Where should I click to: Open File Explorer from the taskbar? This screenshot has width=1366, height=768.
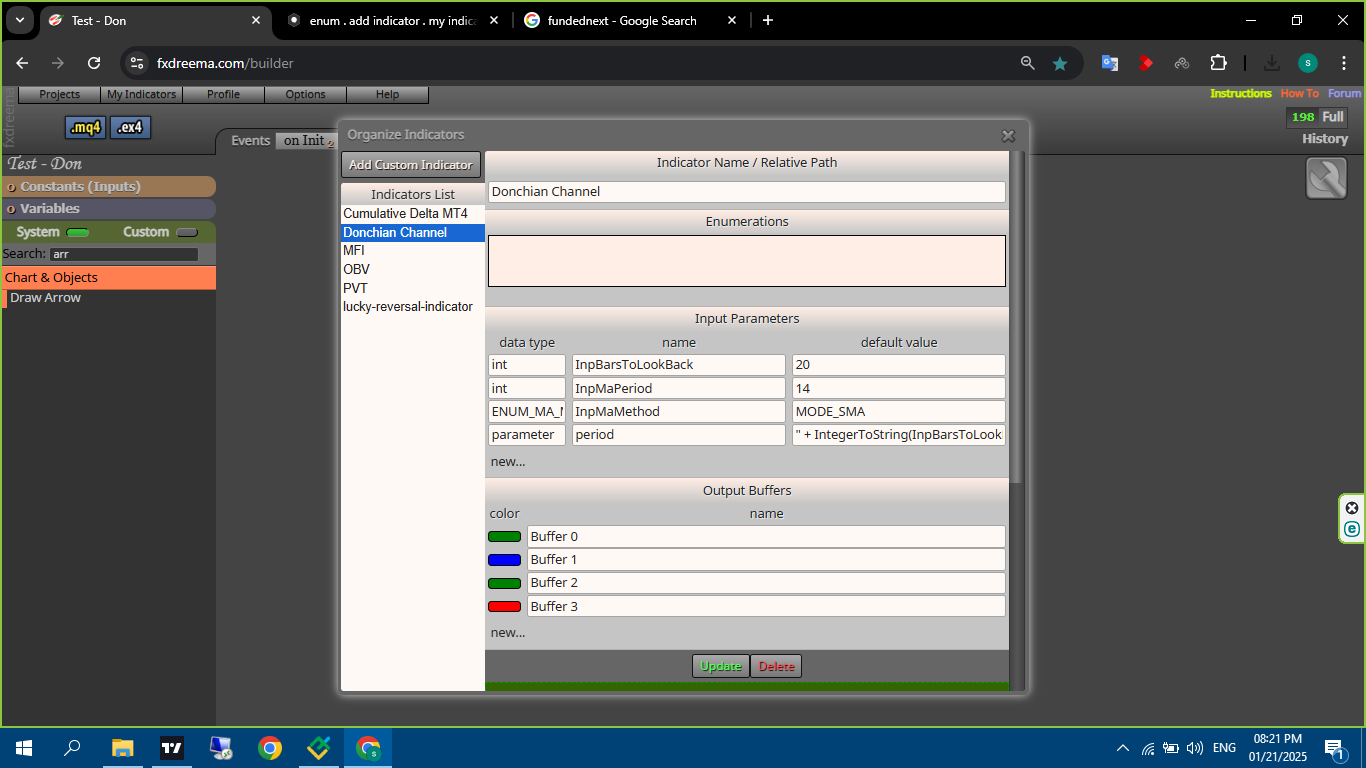(x=122, y=748)
